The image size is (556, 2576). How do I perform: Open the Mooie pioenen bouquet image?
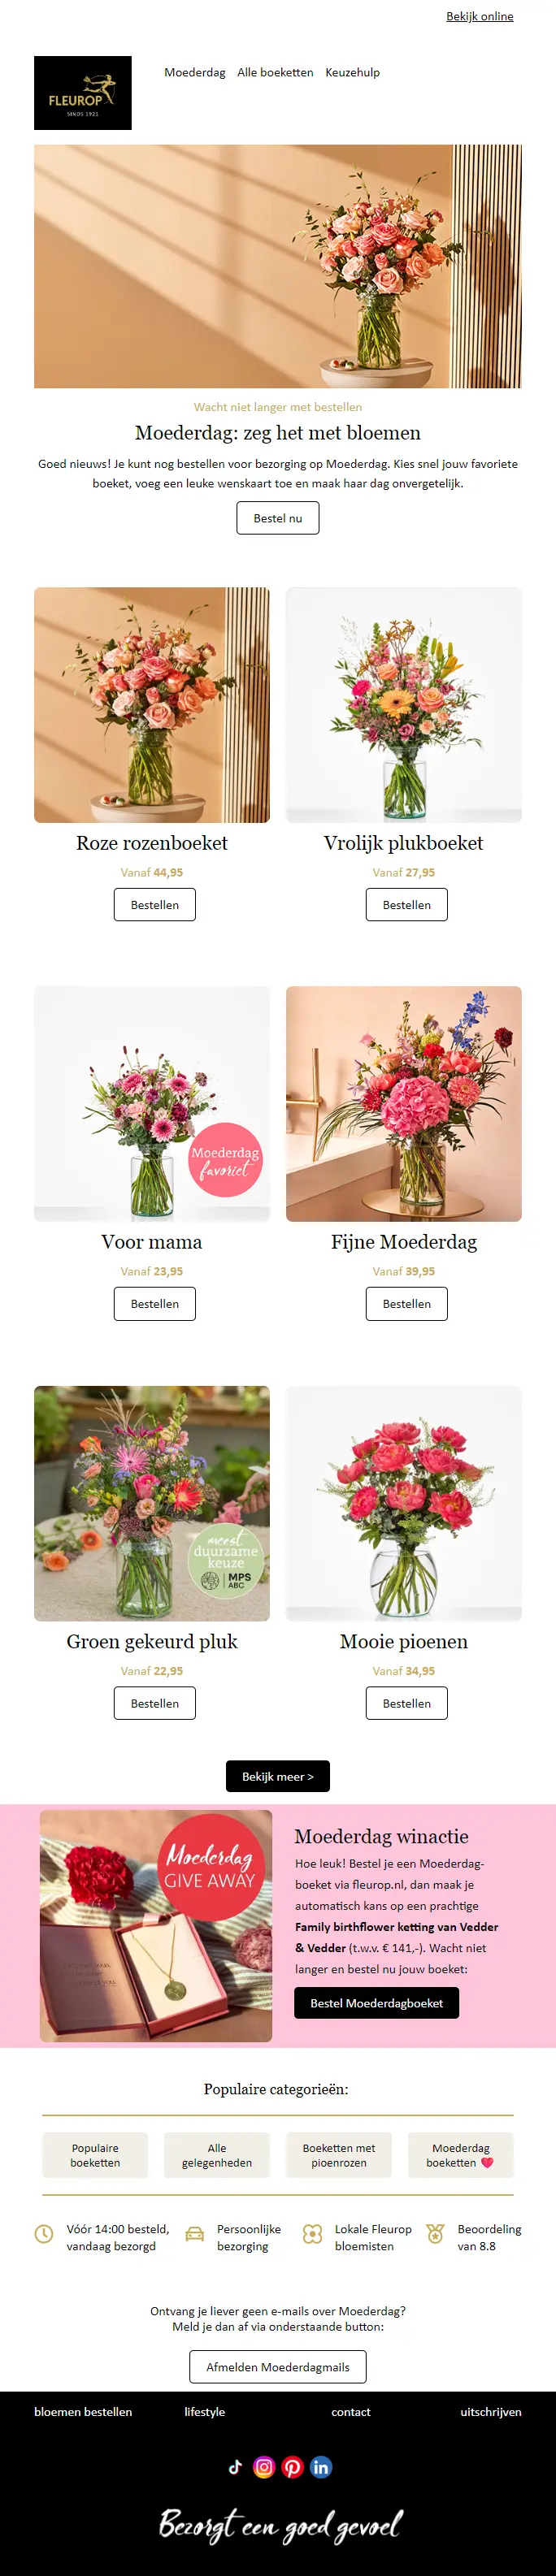[404, 1503]
